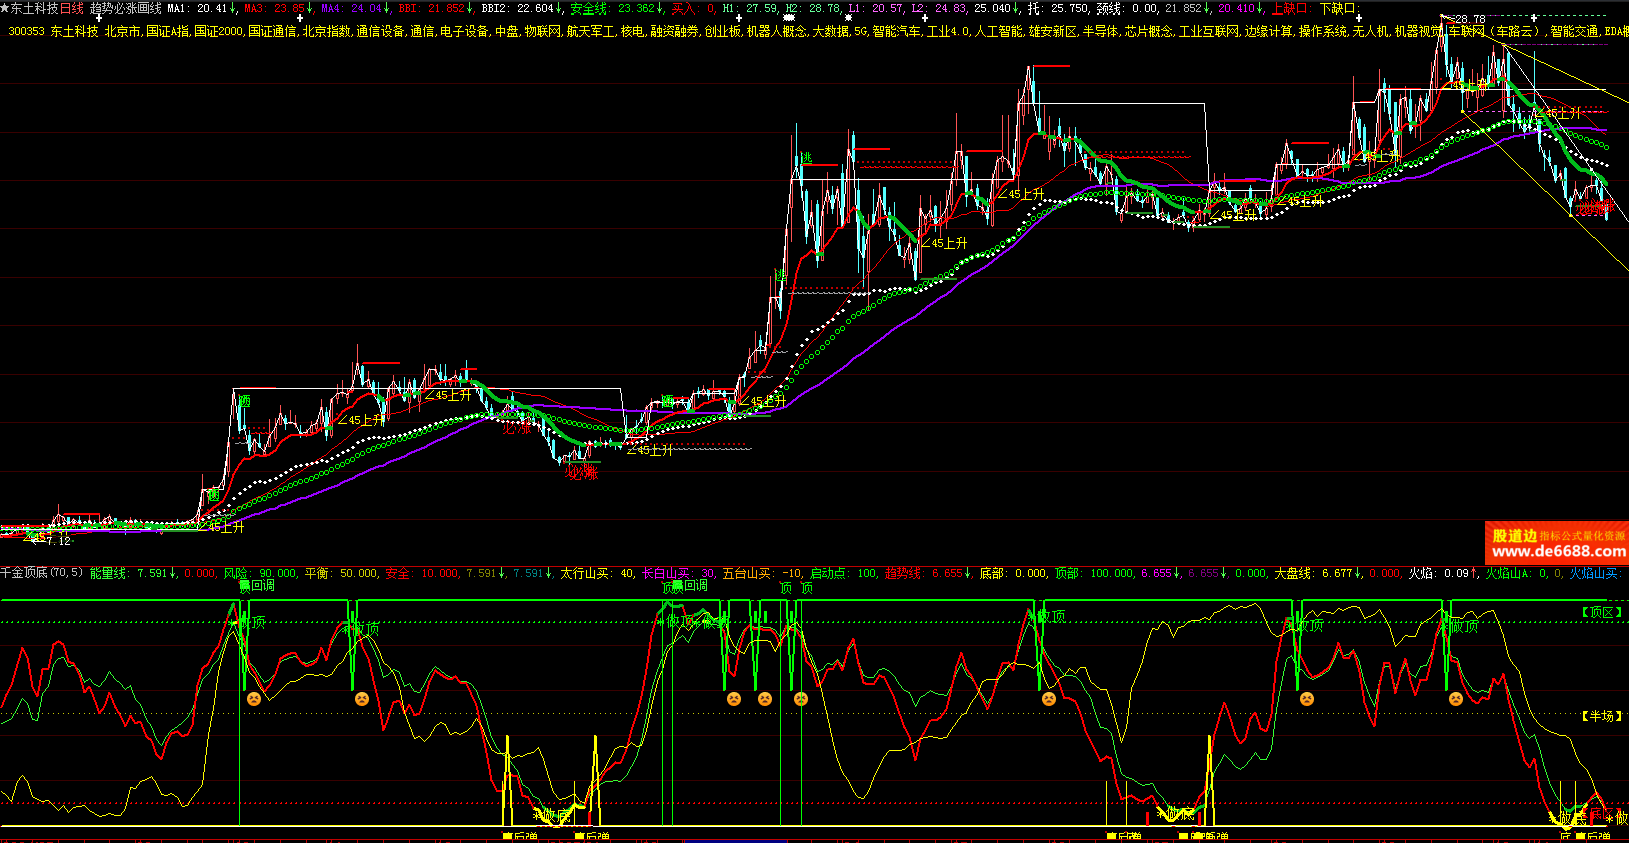Click the 股道边 watermark logo

1514,536
